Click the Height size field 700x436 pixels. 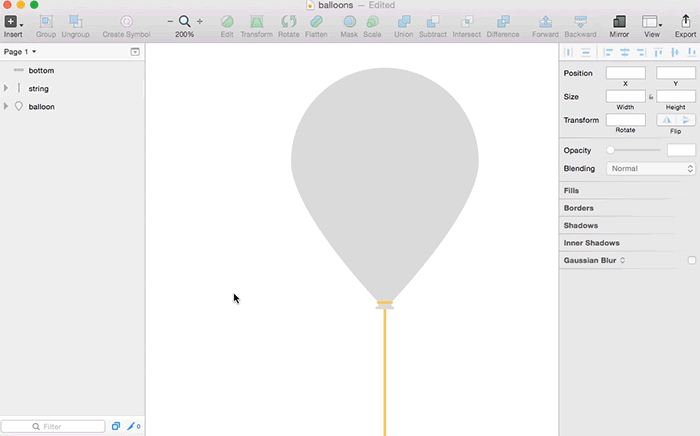[675, 96]
